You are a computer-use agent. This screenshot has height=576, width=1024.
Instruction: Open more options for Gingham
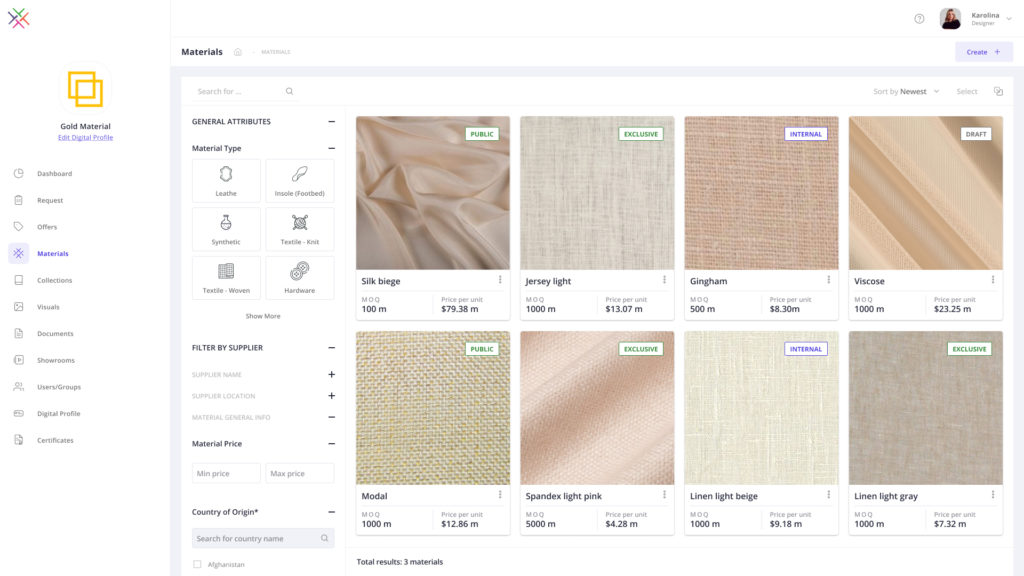[829, 280]
